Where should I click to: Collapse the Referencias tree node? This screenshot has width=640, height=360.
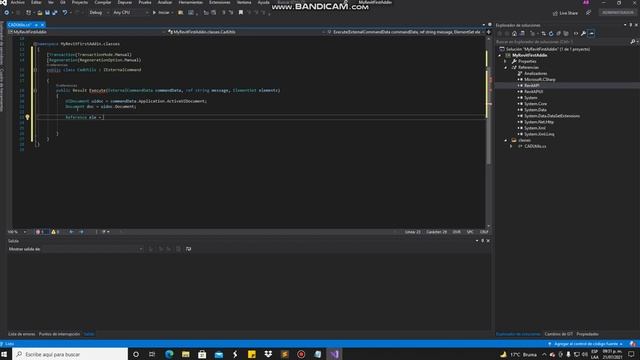(x=505, y=67)
